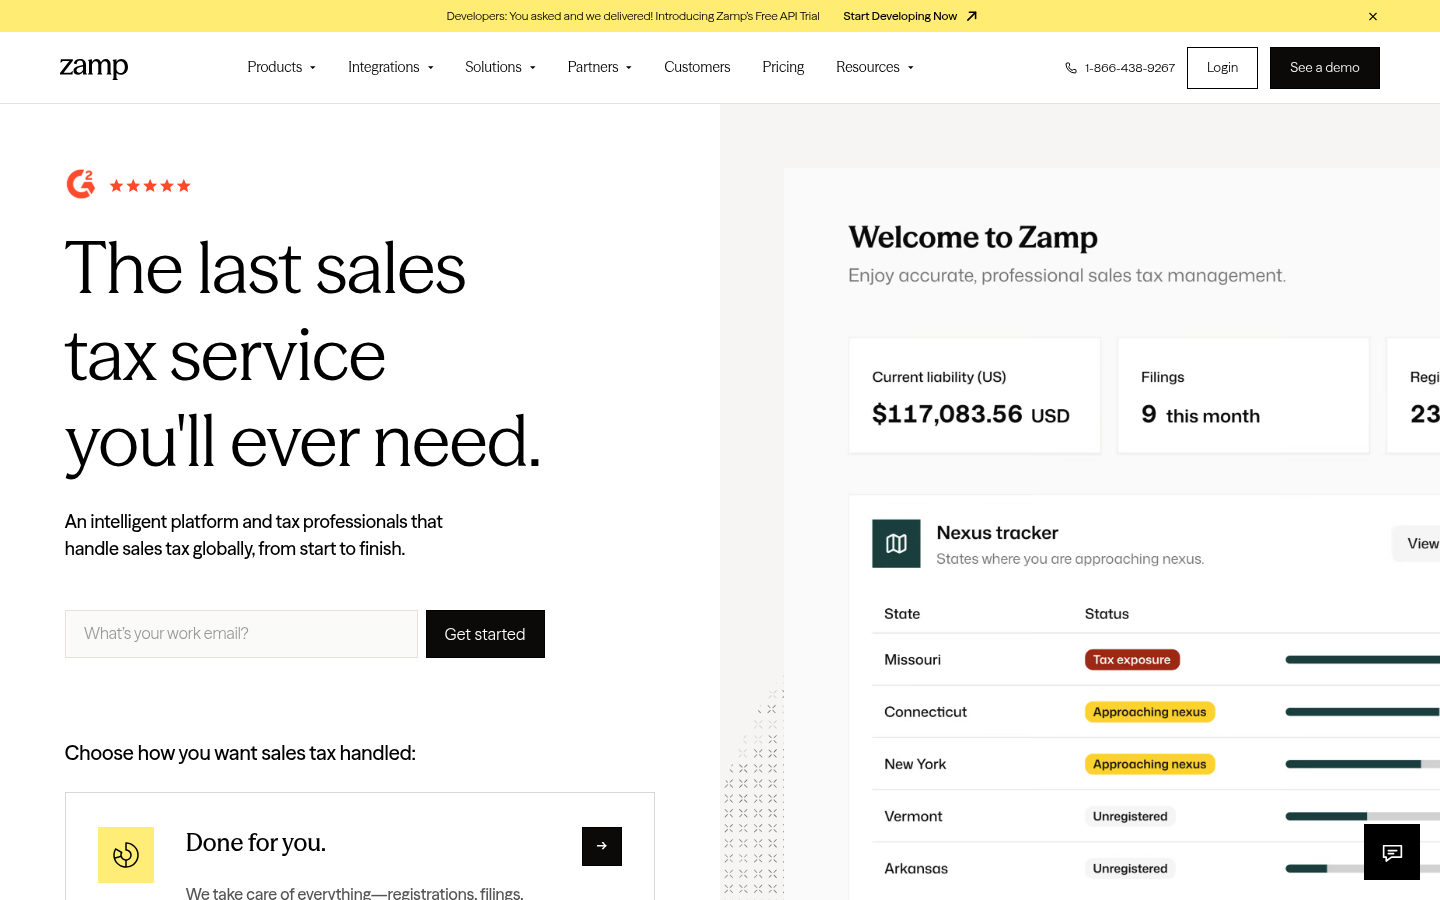Screen dimensions: 1440x900
Task: Open the Solutions dropdown menu
Action: pyautogui.click(x=501, y=67)
